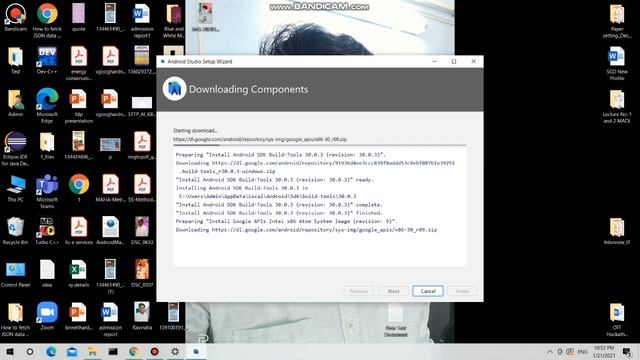Screen dimensions: 640x360
Task: Click the Android Studio taskbar icon
Action: pyautogui.click(x=196, y=351)
